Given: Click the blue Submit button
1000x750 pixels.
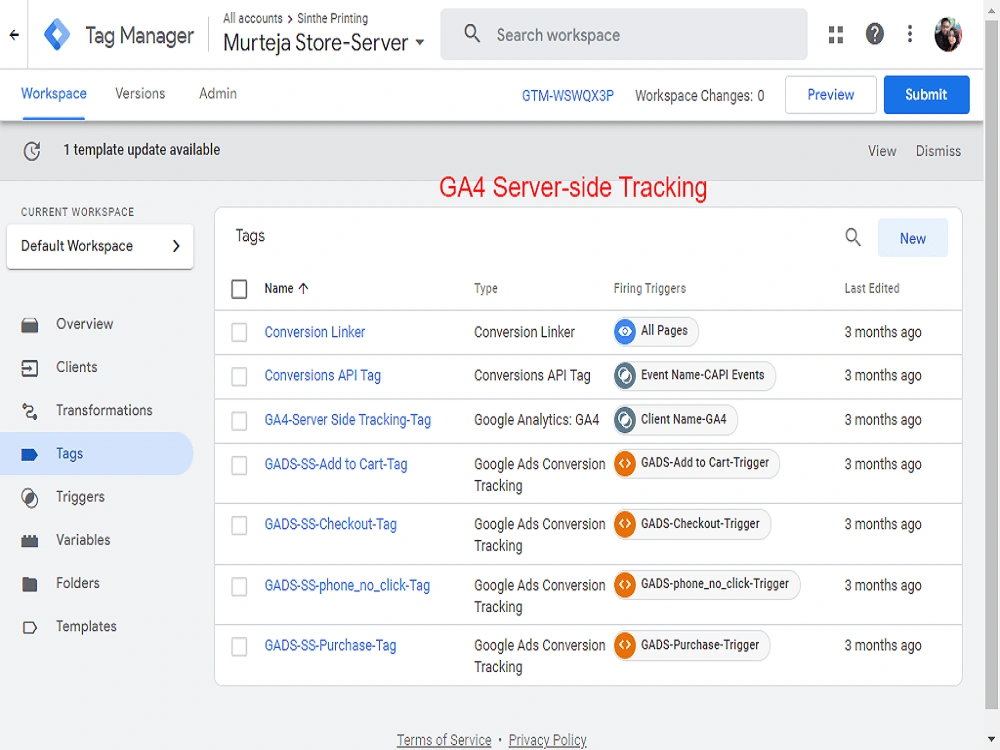Looking at the screenshot, I should (x=926, y=95).
